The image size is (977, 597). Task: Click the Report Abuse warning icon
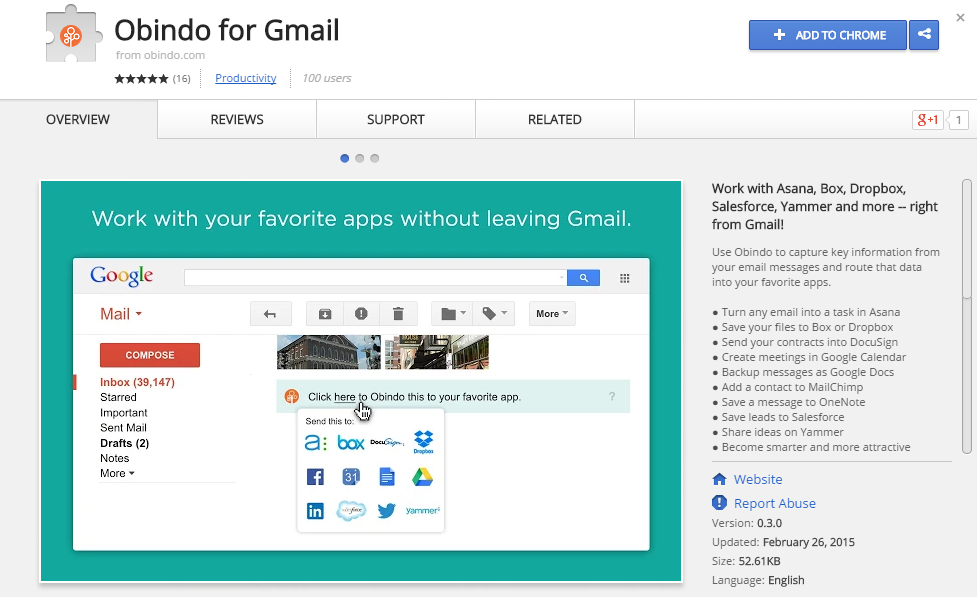pos(719,503)
